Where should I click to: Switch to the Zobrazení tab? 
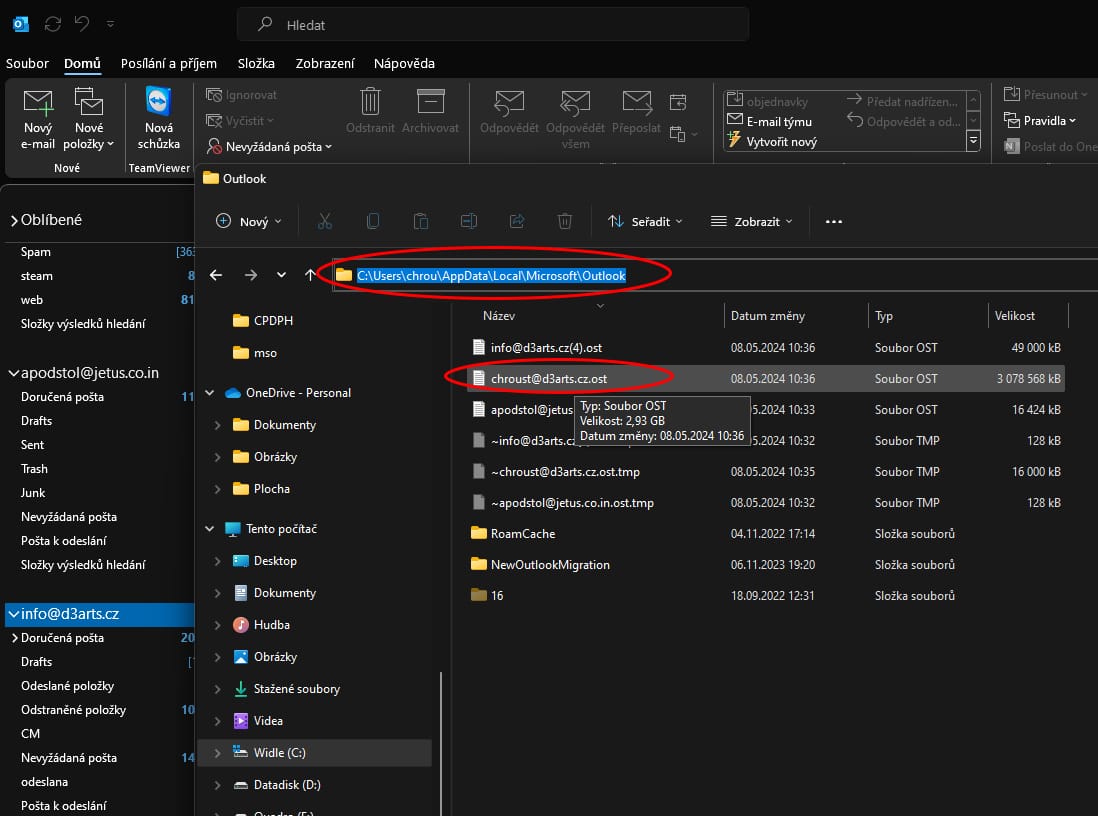point(325,63)
